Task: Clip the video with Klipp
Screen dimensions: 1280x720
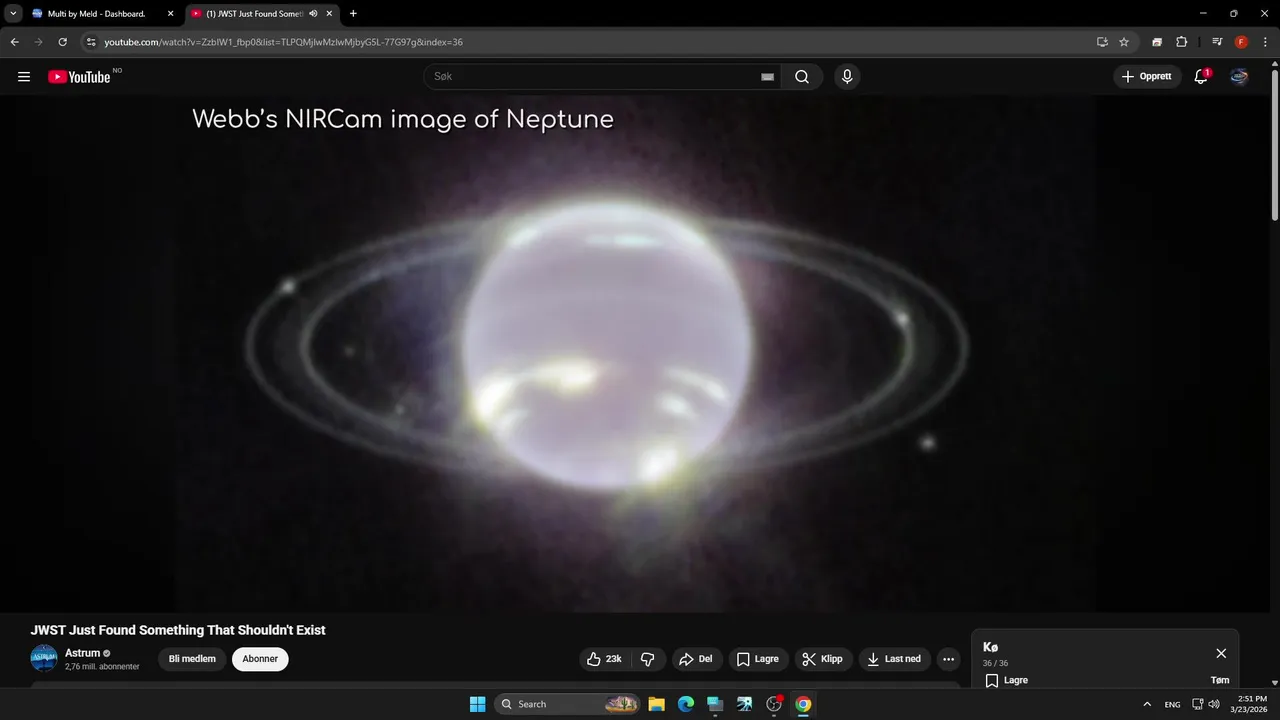Action: tap(823, 659)
